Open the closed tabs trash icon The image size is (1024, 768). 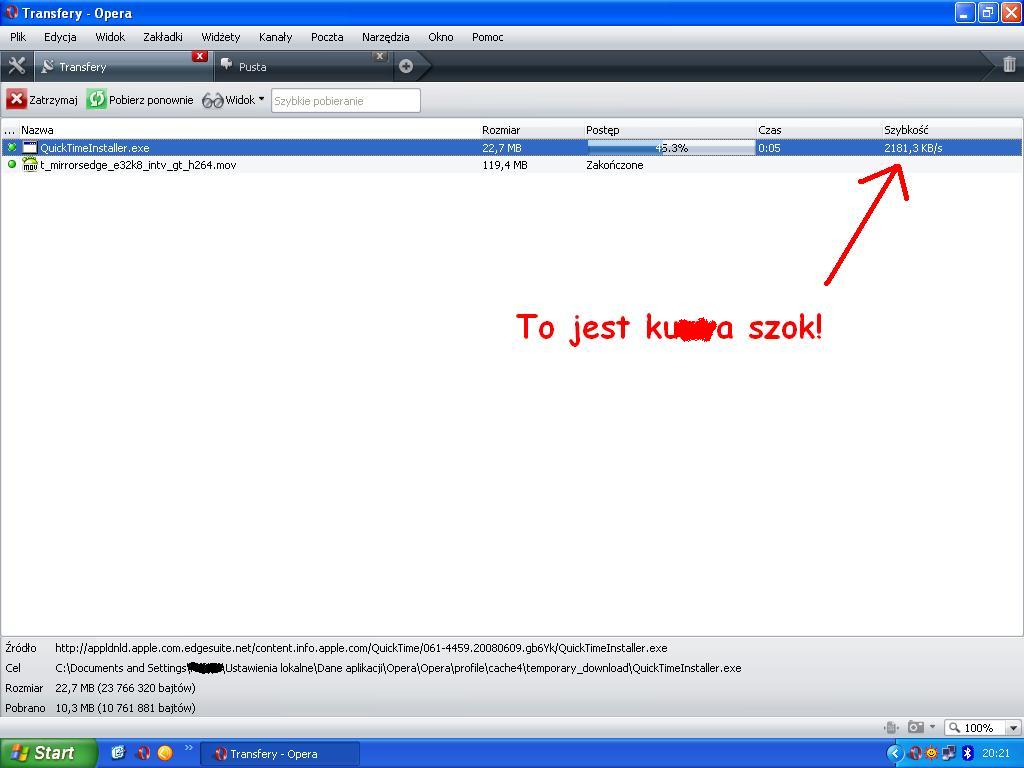(x=1009, y=65)
